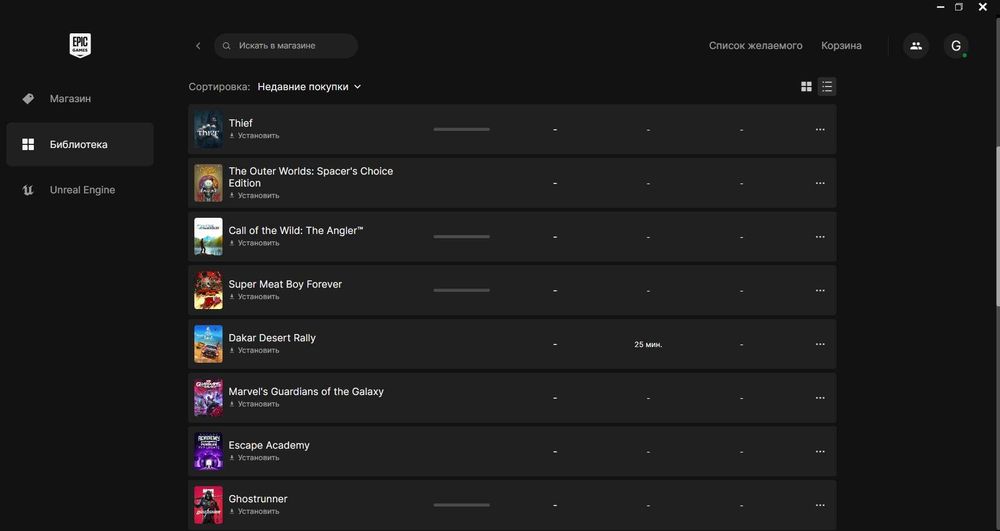Open more options for Super Meat Boy Forever
The height and width of the screenshot is (531, 1000).
820,290
